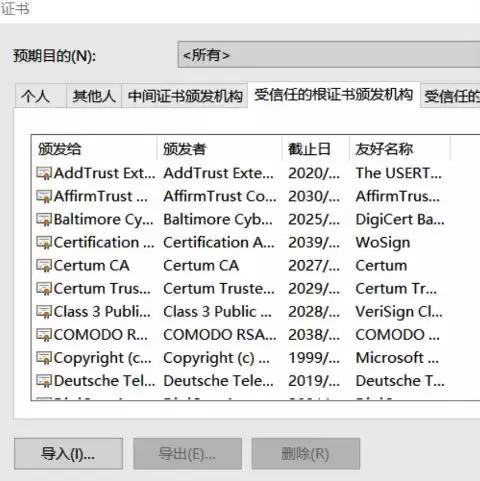
Task: Click friendly name 'COMODO ...'
Action: pos(398,334)
